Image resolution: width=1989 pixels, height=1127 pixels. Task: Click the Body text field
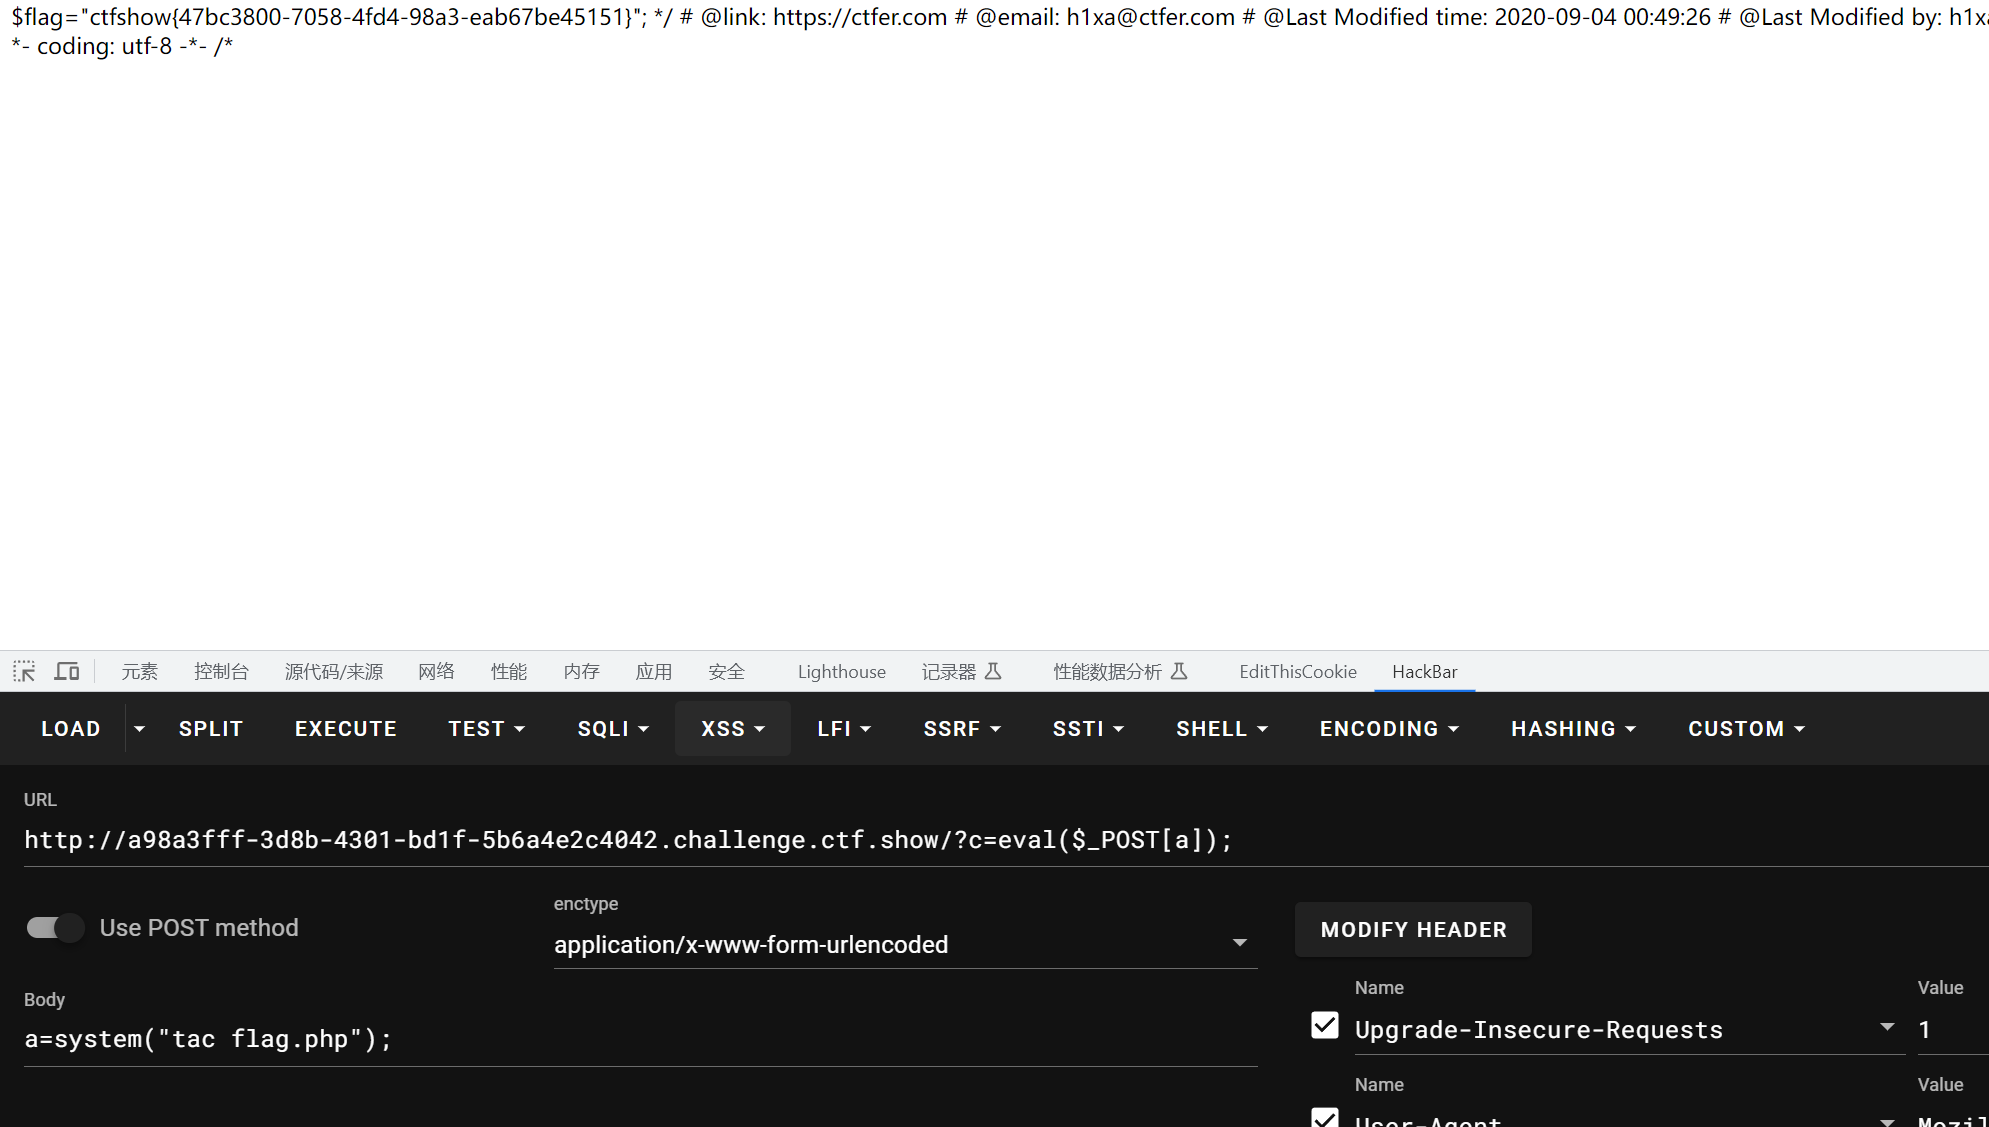click(x=640, y=1039)
